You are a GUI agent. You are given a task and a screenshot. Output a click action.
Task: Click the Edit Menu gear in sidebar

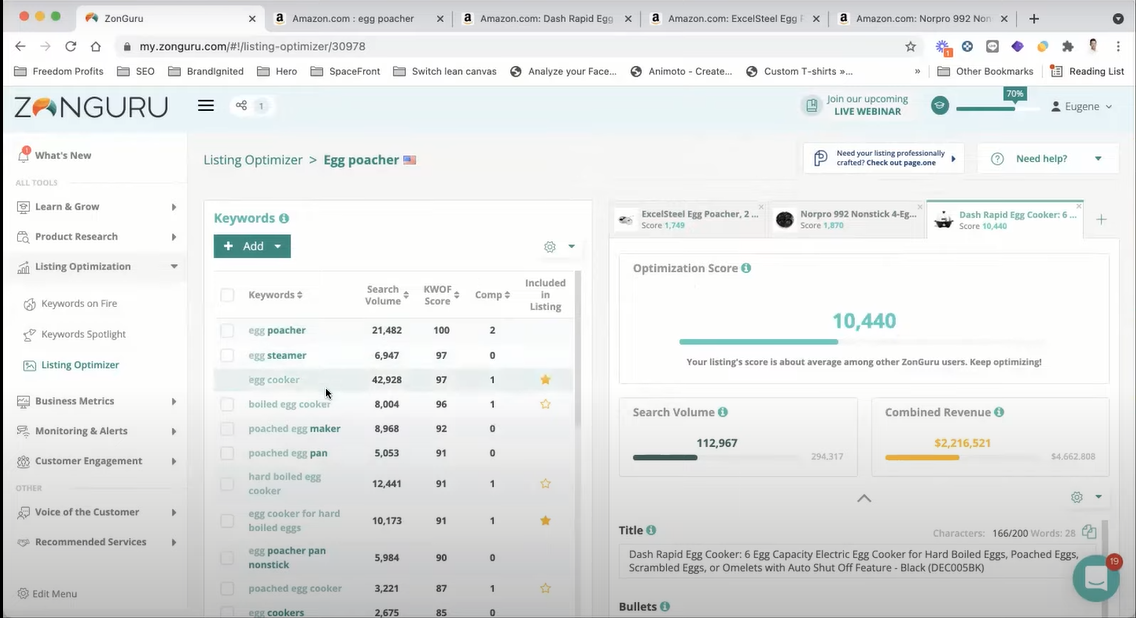23,593
